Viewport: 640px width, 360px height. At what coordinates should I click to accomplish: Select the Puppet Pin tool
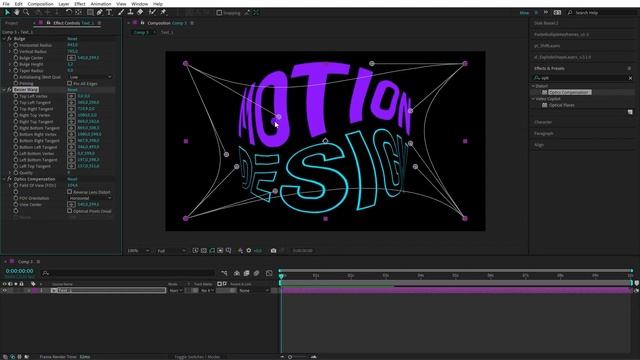coord(163,12)
